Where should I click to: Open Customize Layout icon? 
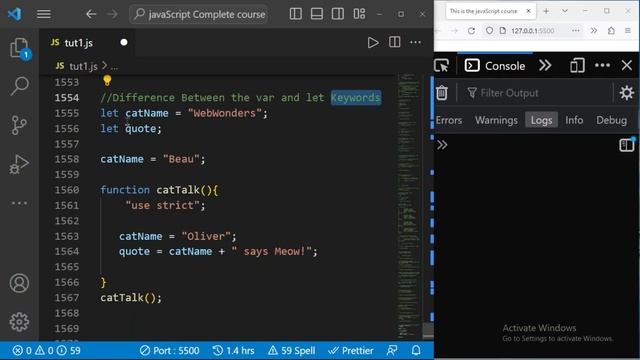click(359, 14)
